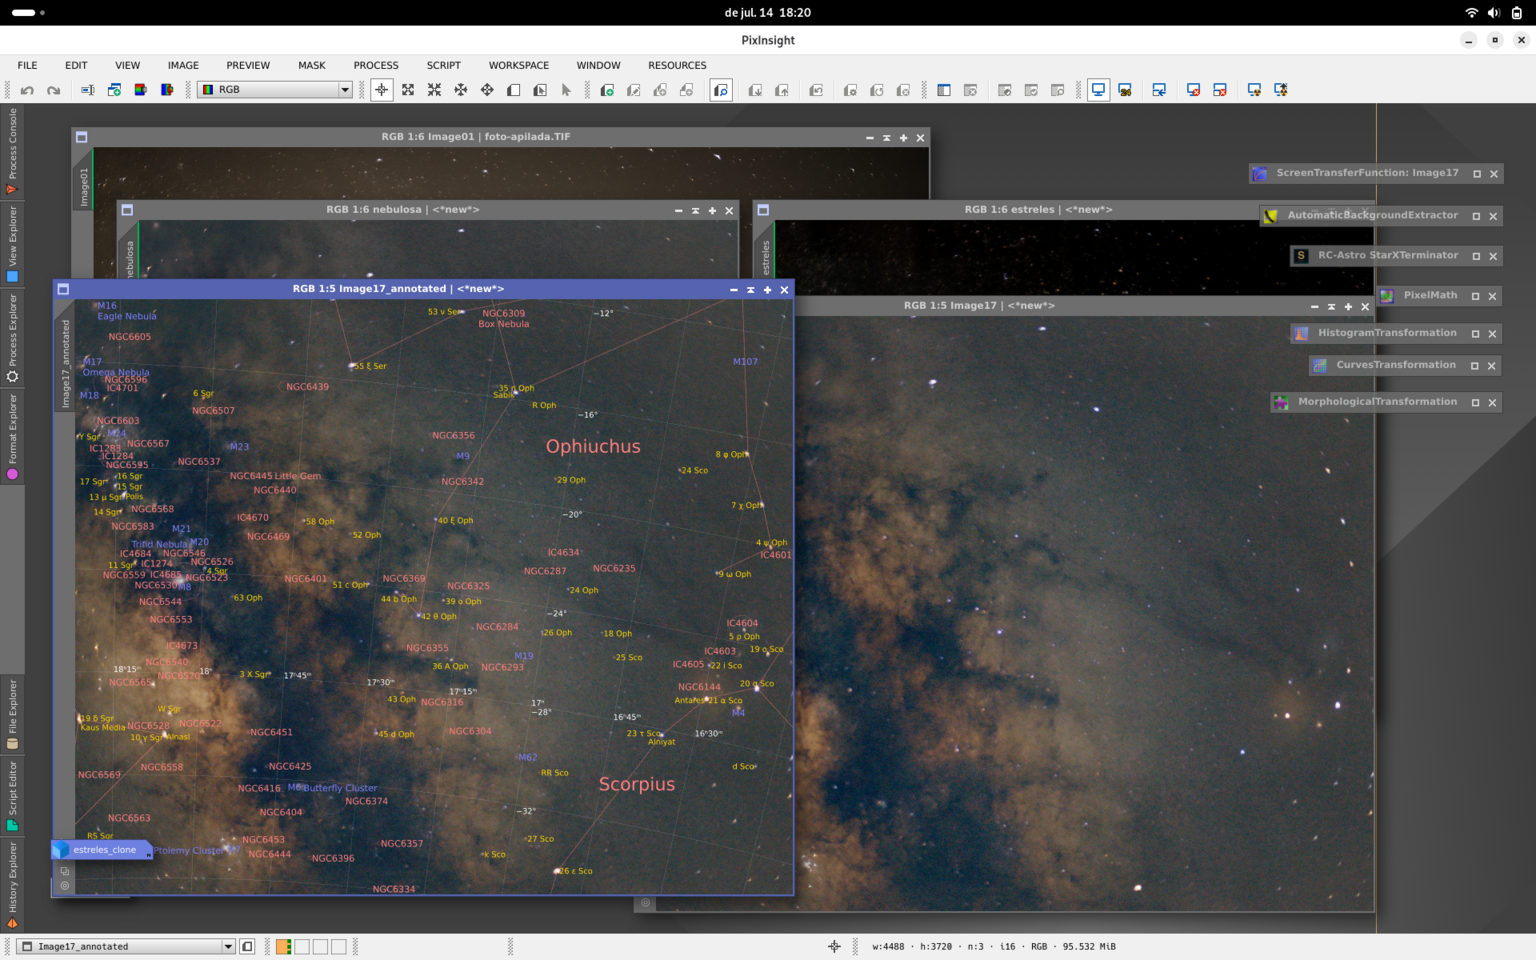Click the PixelMath process icon
This screenshot has height=960, width=1536.
pos(1387,296)
